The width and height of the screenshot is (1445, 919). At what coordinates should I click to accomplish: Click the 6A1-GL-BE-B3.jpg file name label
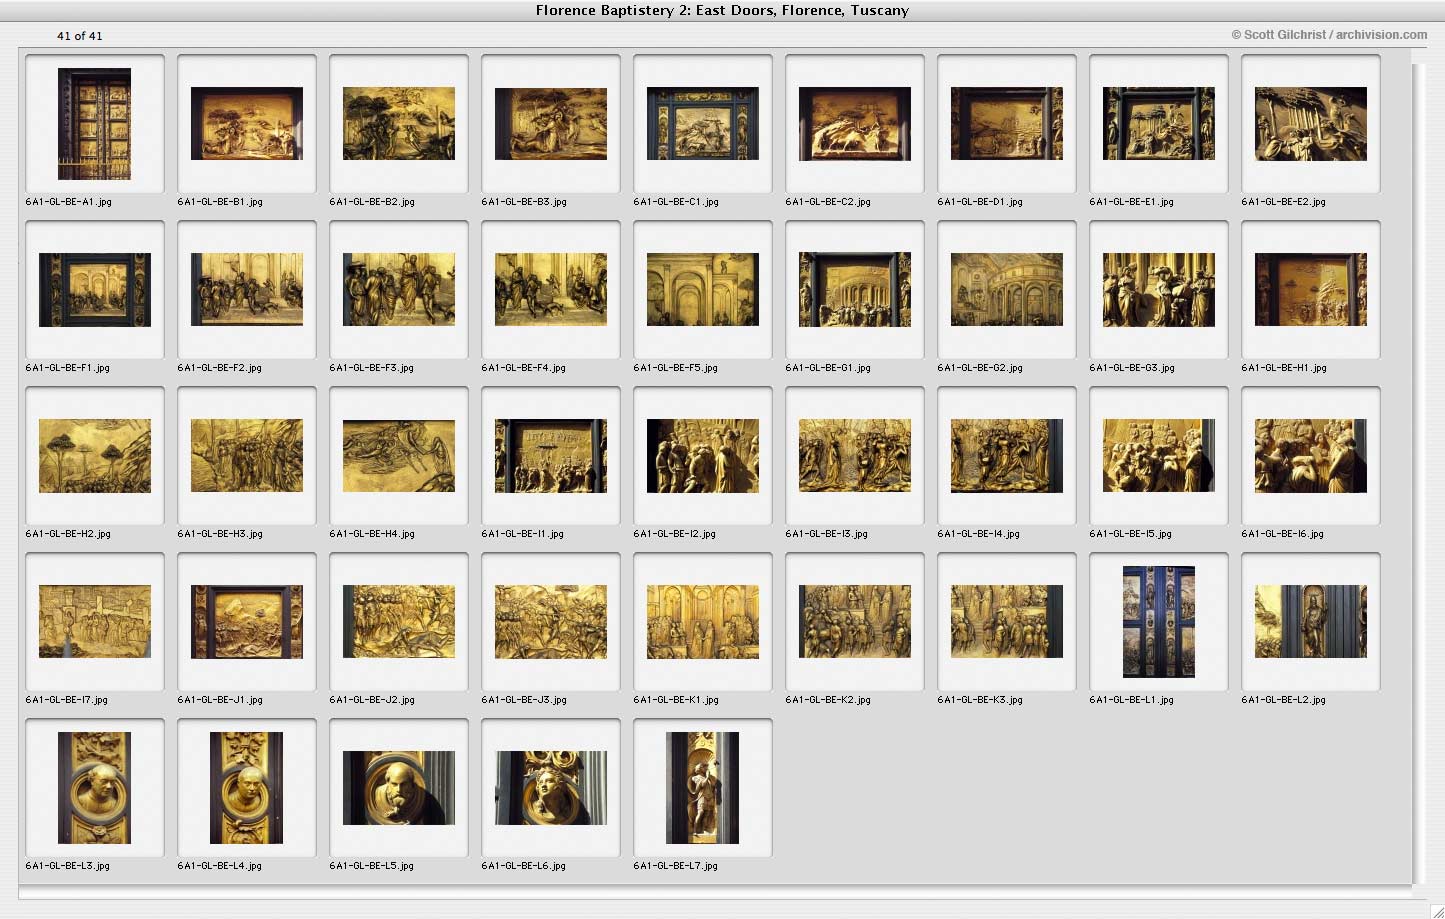[524, 202]
